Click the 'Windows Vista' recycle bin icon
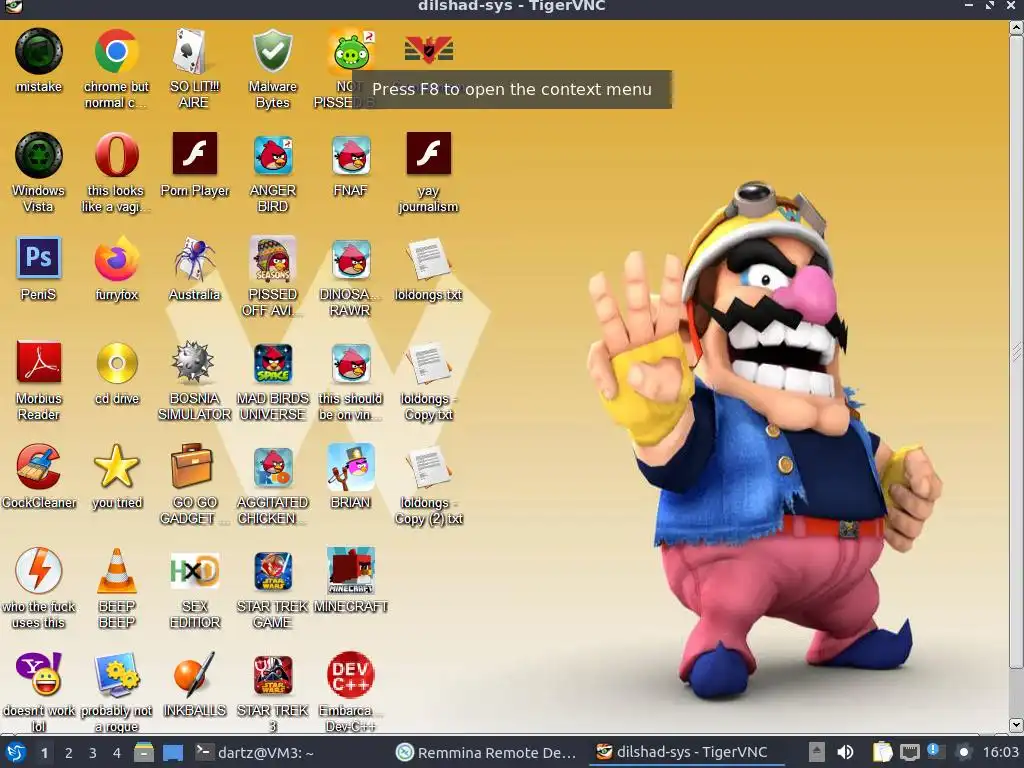The height and width of the screenshot is (768, 1024). point(39,155)
